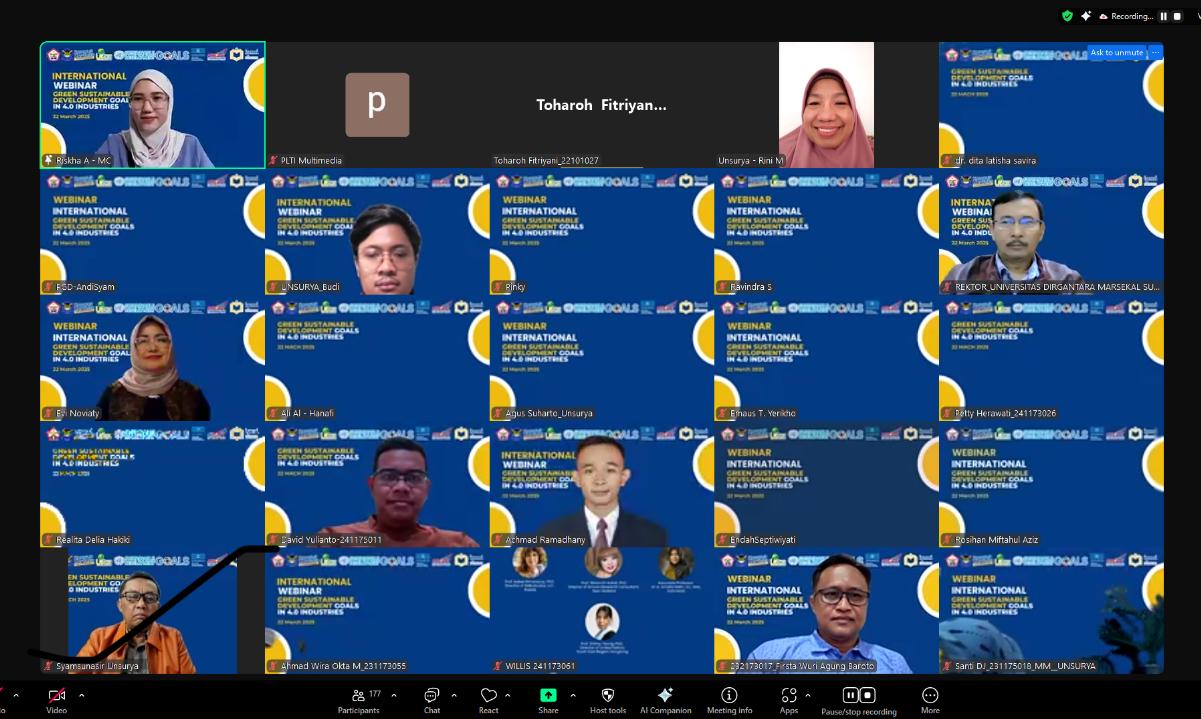Open the Apps menu icon
The image size is (1201, 719).
(x=789, y=696)
